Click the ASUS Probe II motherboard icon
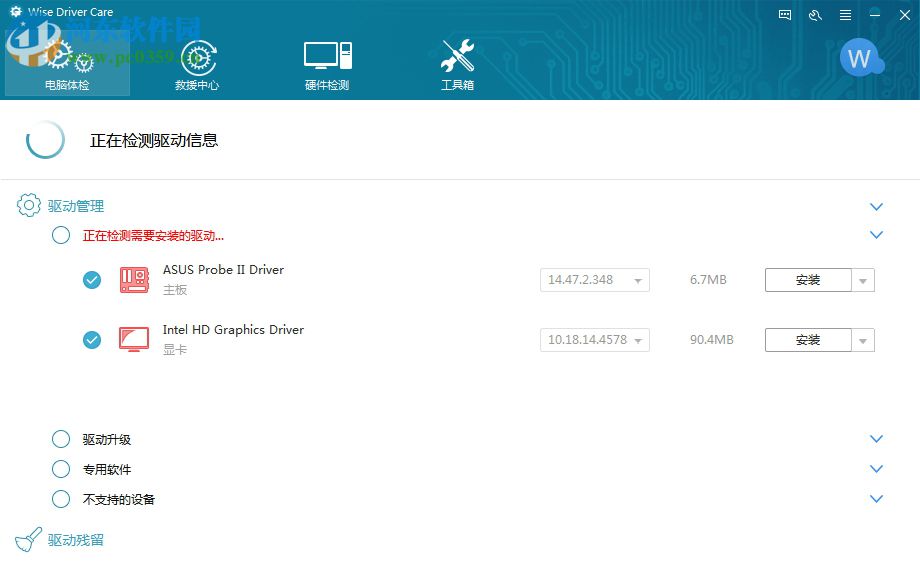 (x=133, y=280)
